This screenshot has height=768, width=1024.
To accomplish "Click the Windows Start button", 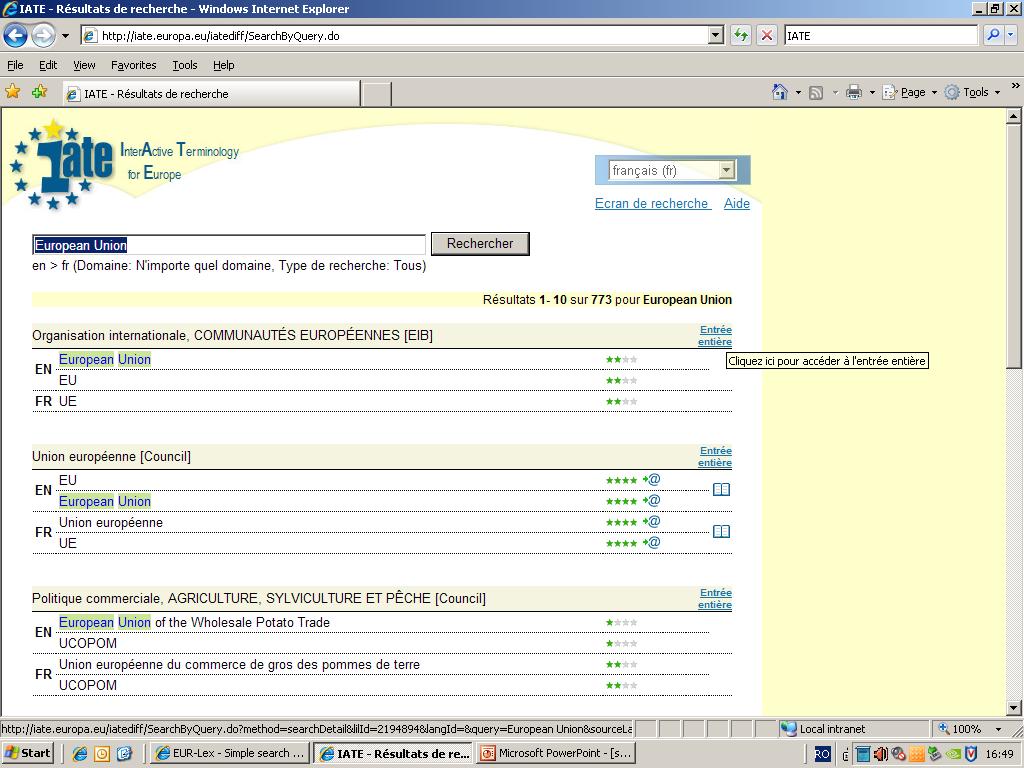I will pyautogui.click(x=27, y=753).
